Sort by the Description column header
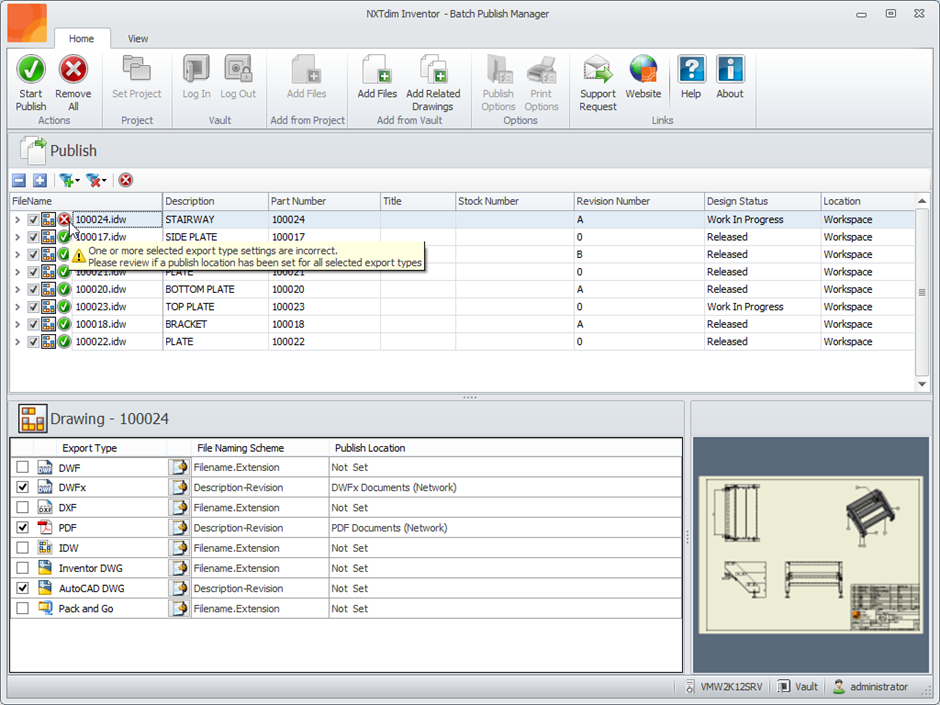This screenshot has height=705, width=940. [215, 201]
